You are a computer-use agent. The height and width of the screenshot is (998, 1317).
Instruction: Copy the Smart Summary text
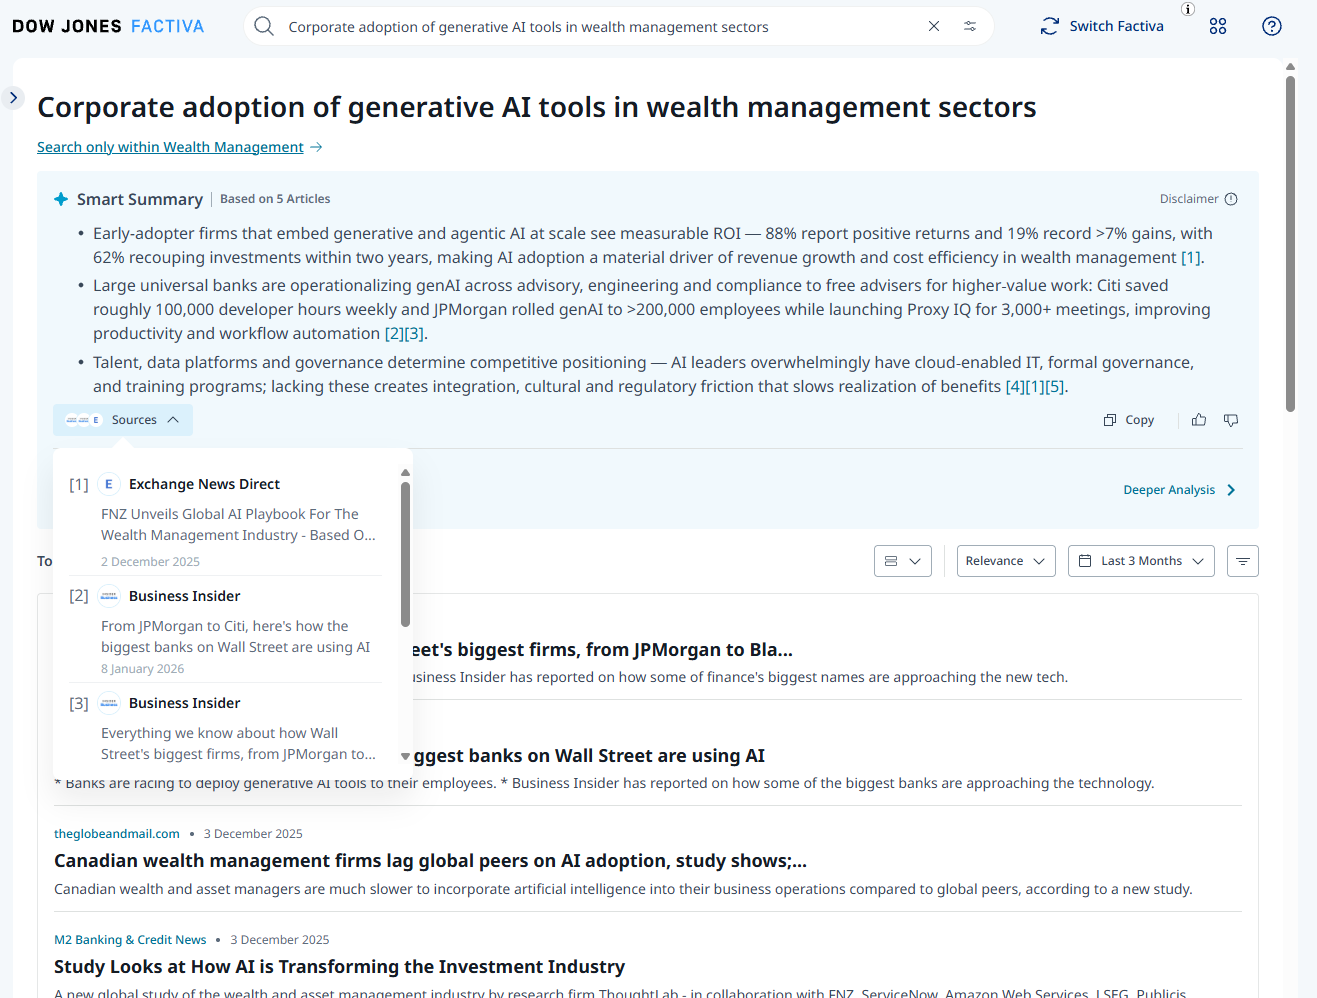(1128, 420)
